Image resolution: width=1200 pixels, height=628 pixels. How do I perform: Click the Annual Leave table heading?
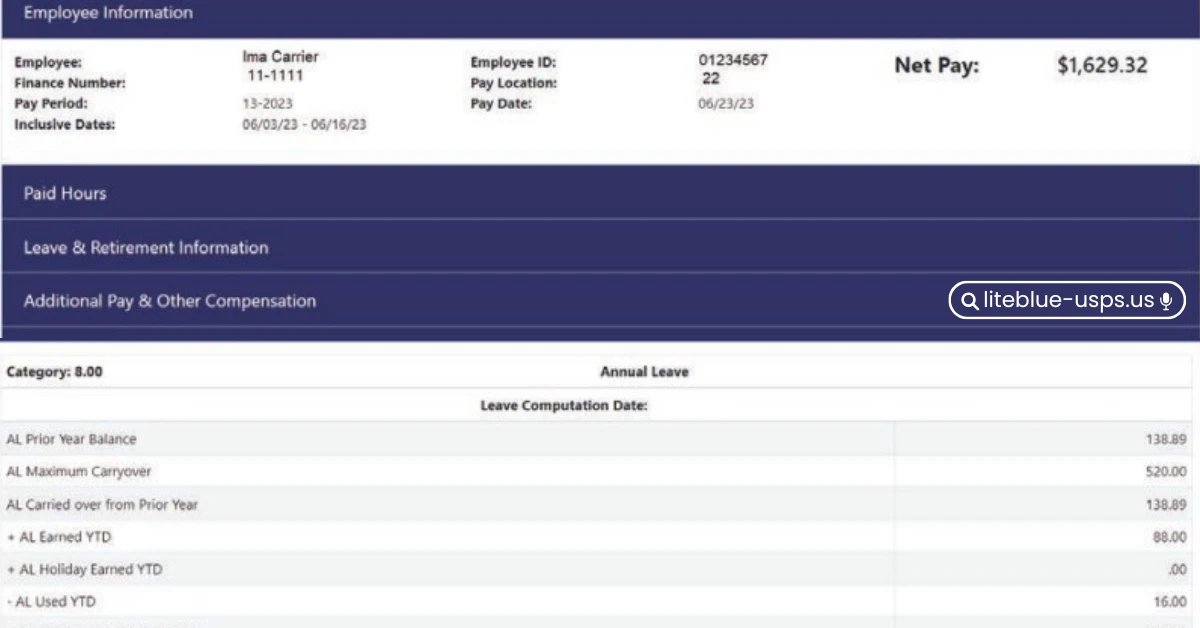tap(644, 372)
